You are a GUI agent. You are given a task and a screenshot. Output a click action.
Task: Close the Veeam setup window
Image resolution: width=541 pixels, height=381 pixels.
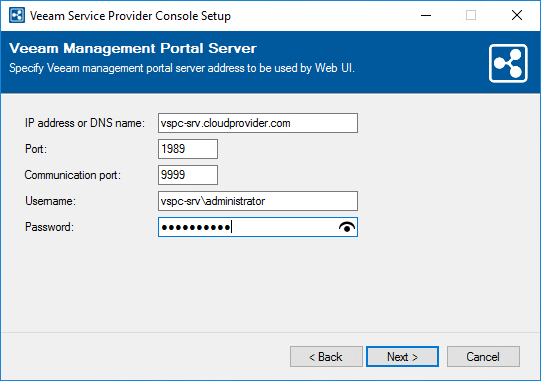tap(517, 16)
